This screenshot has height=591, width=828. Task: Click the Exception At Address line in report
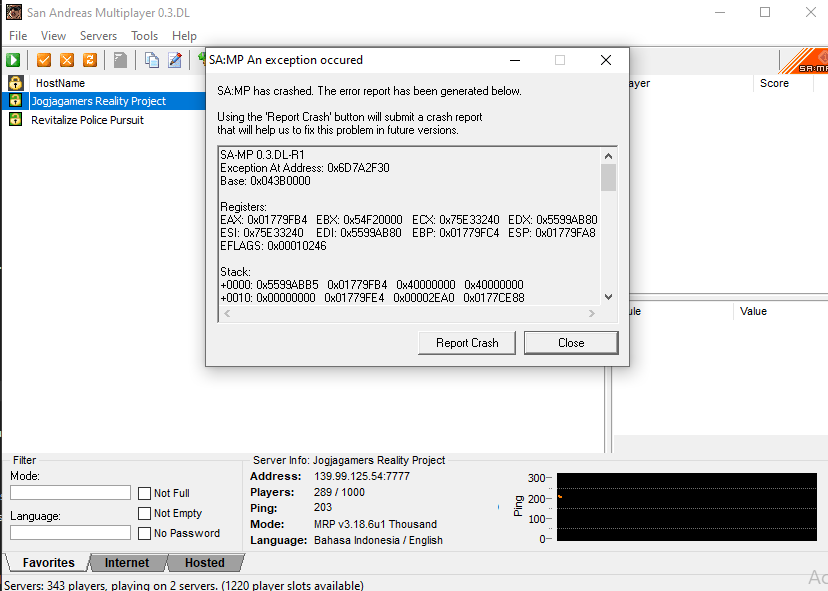coord(305,168)
